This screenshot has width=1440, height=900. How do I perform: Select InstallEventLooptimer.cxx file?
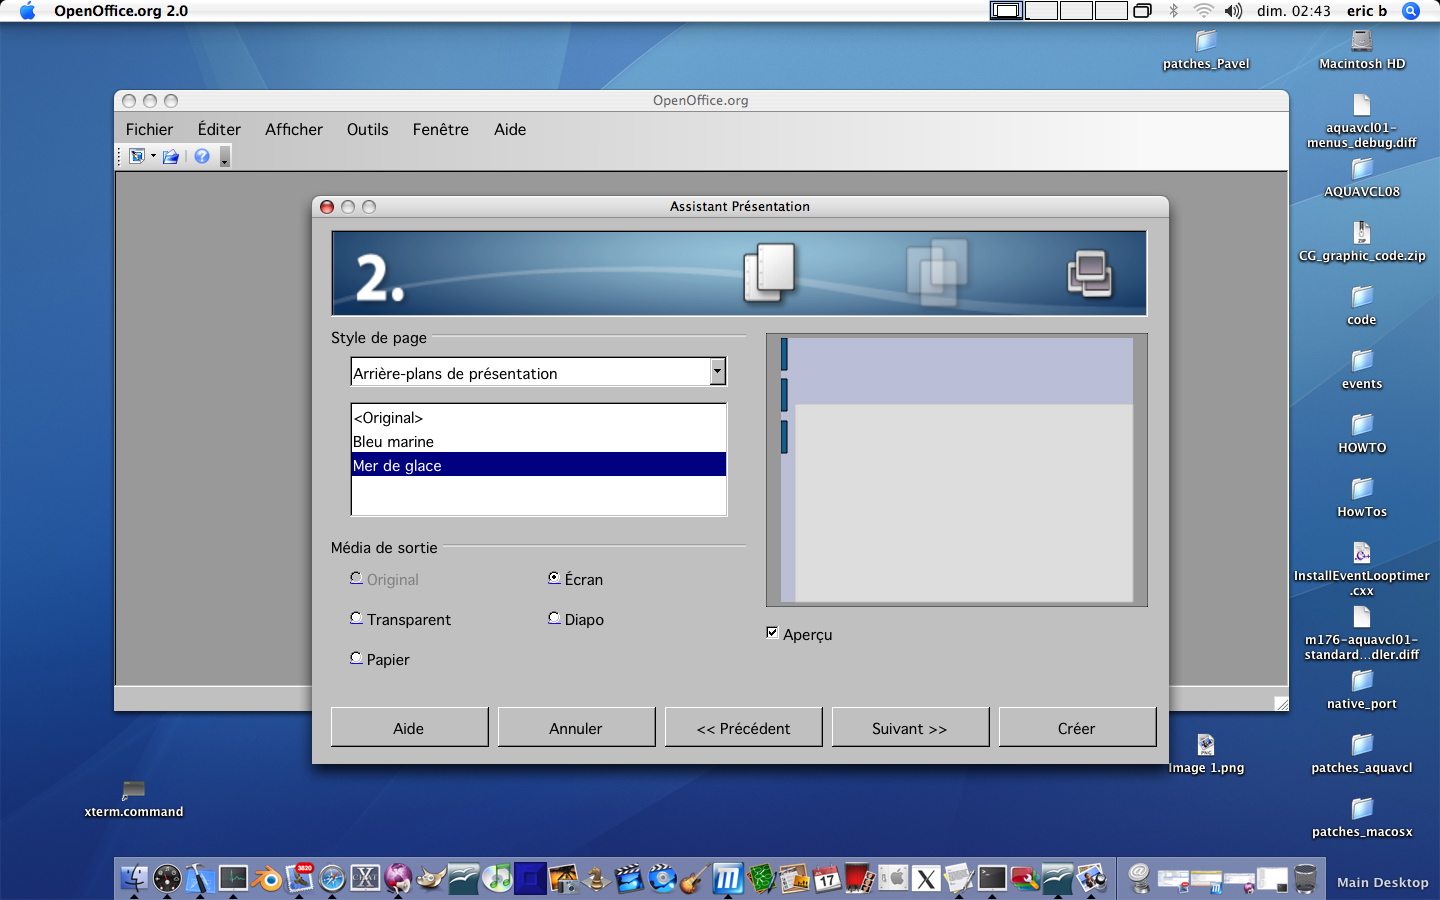1362,552
